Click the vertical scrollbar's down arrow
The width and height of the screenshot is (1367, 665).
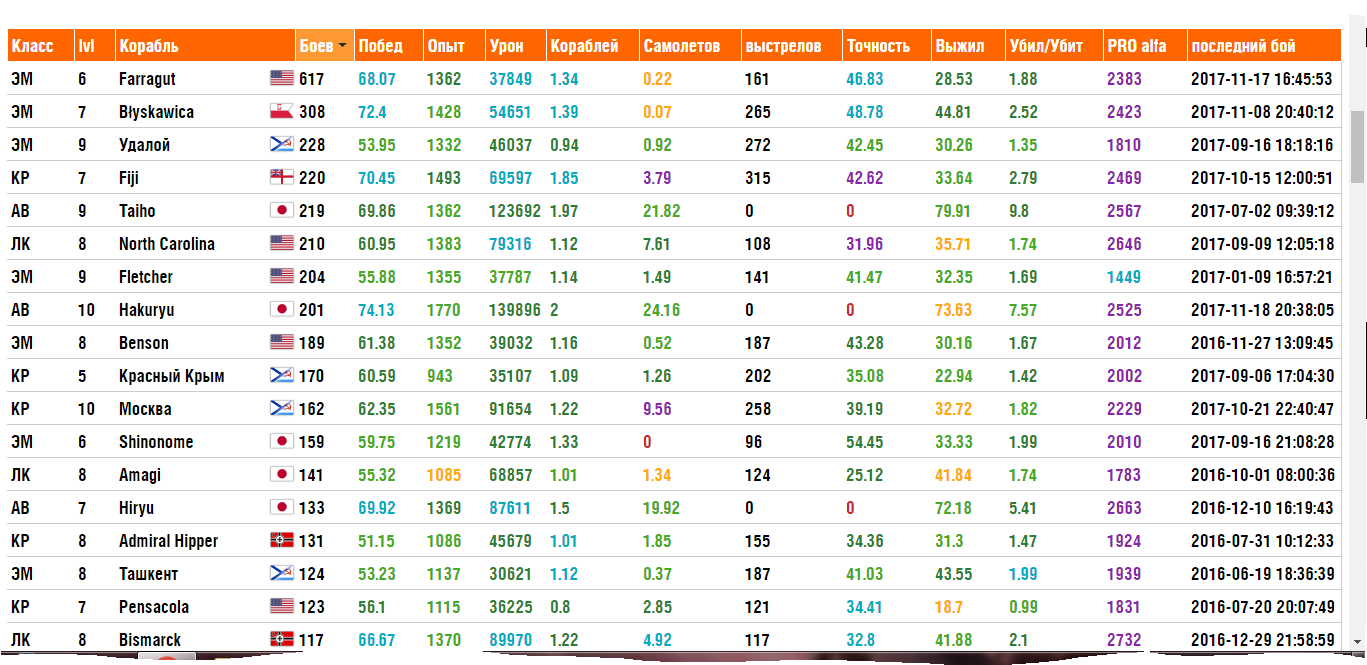[x=1357, y=640]
